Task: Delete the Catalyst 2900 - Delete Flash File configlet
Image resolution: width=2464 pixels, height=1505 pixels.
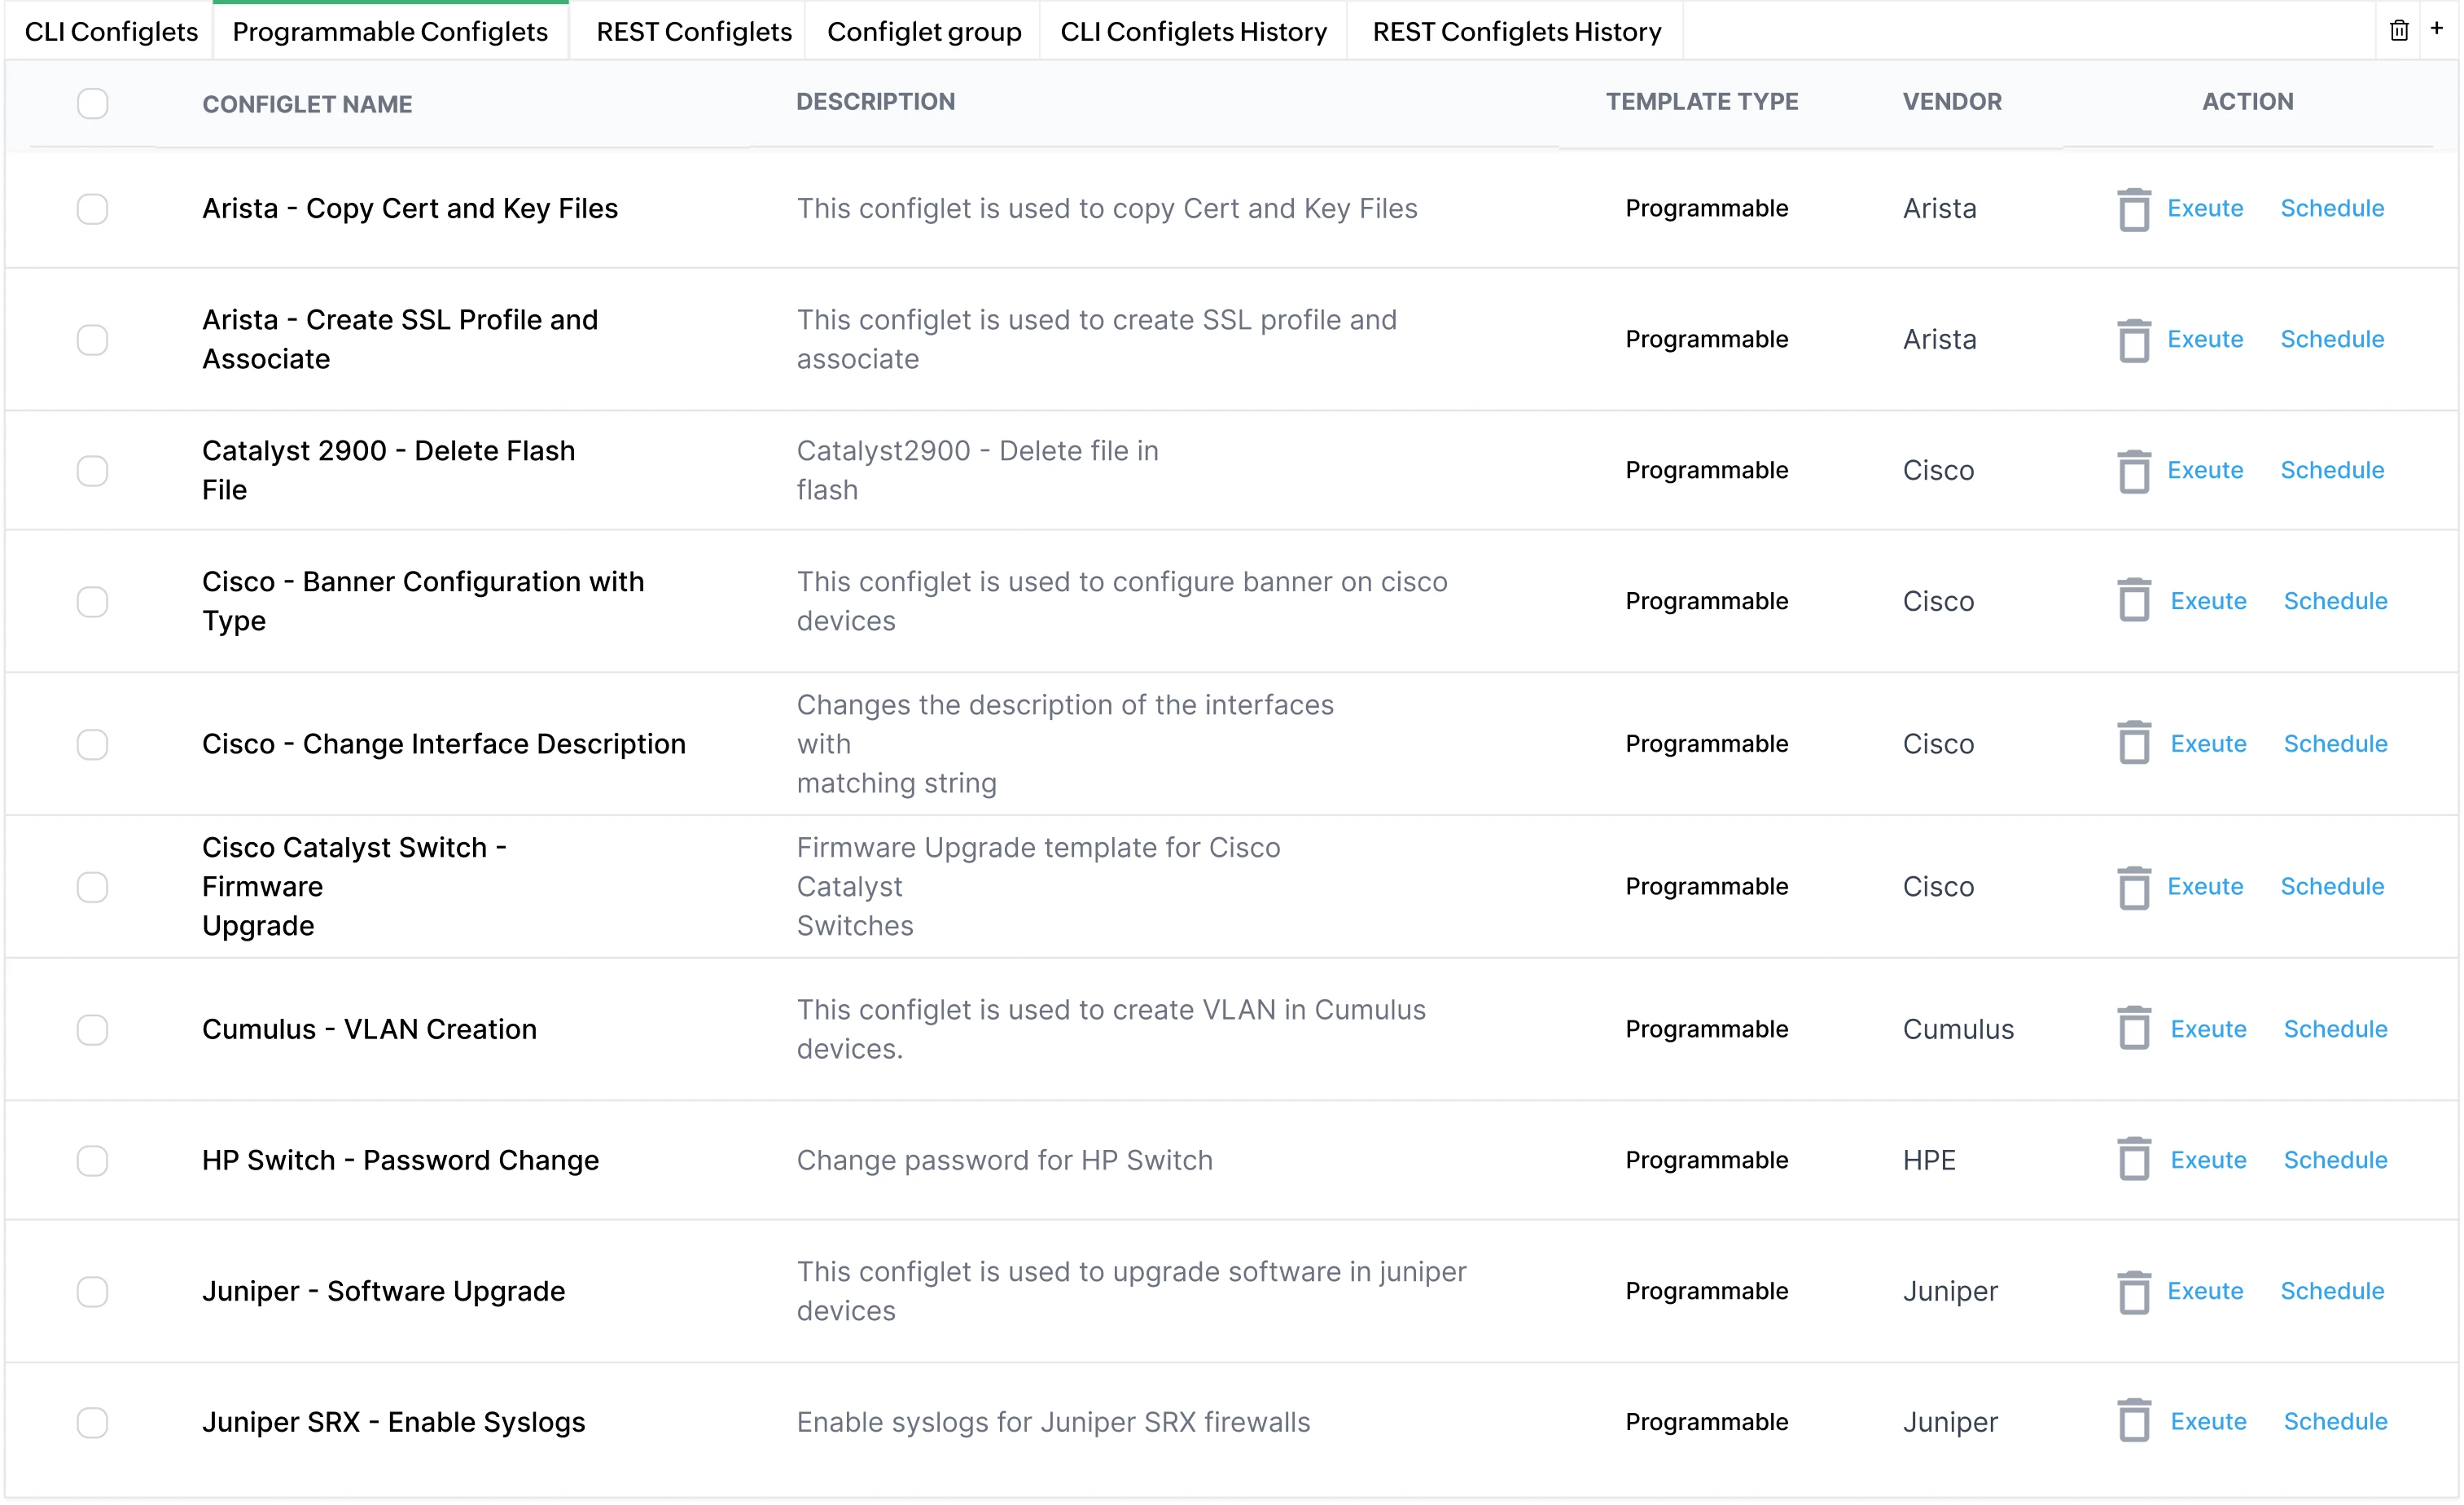Action: [x=2135, y=470]
